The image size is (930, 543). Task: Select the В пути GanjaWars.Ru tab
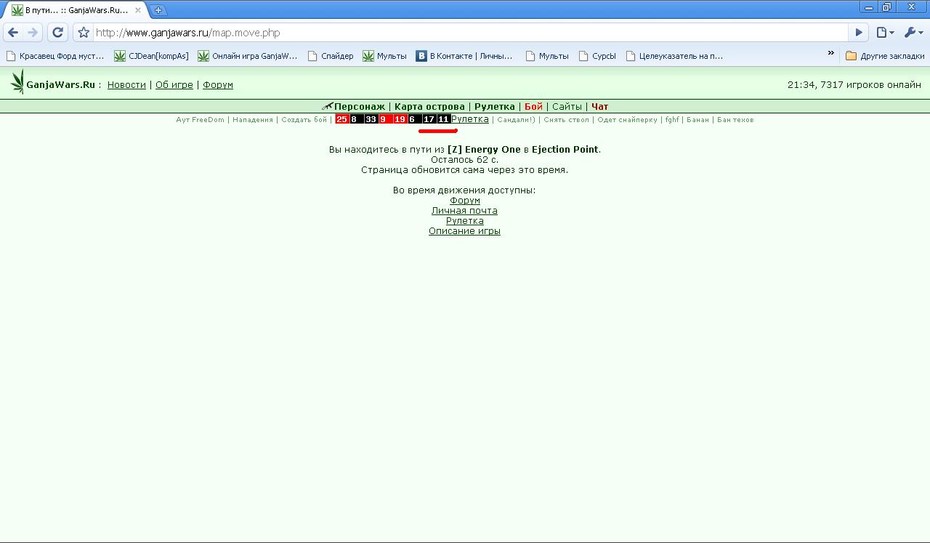point(75,10)
